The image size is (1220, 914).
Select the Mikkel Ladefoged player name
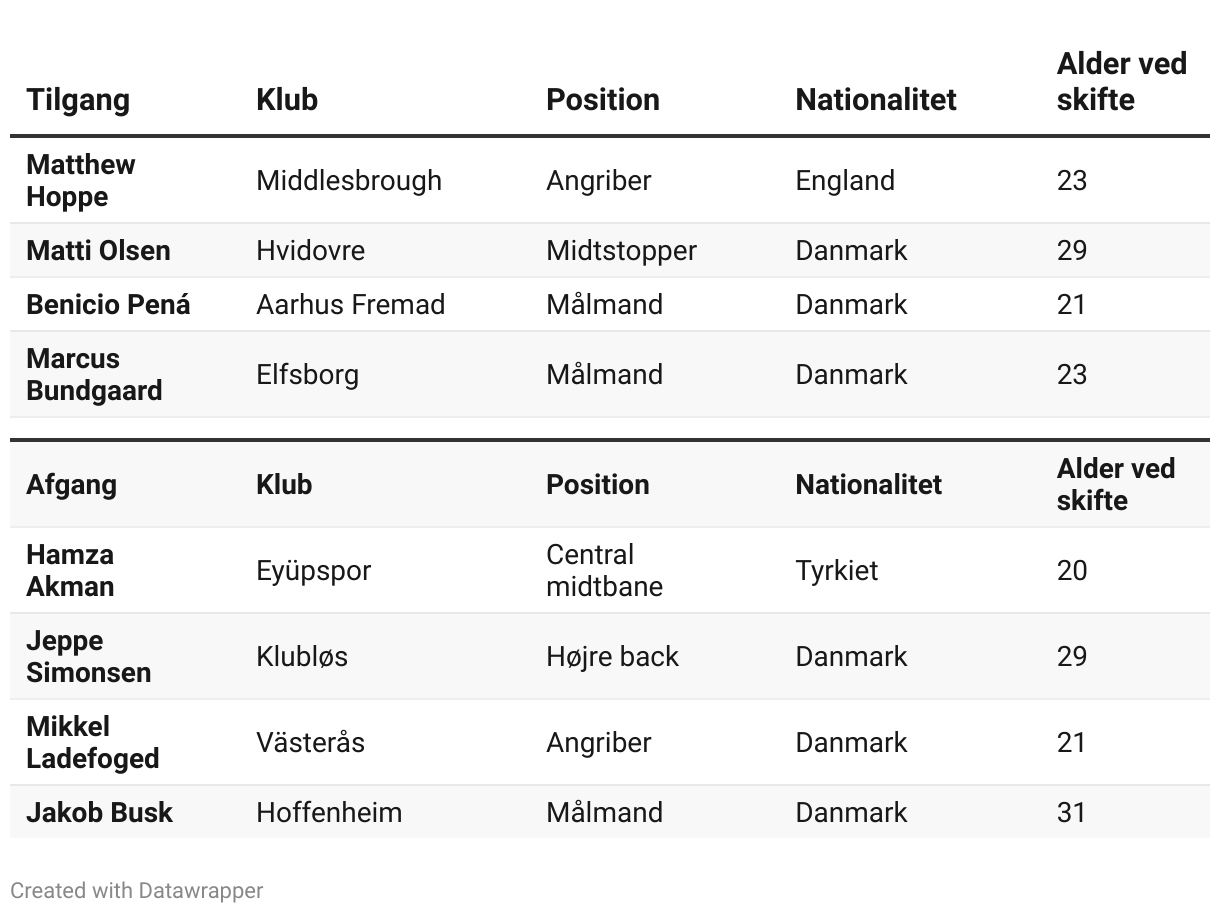(93, 742)
